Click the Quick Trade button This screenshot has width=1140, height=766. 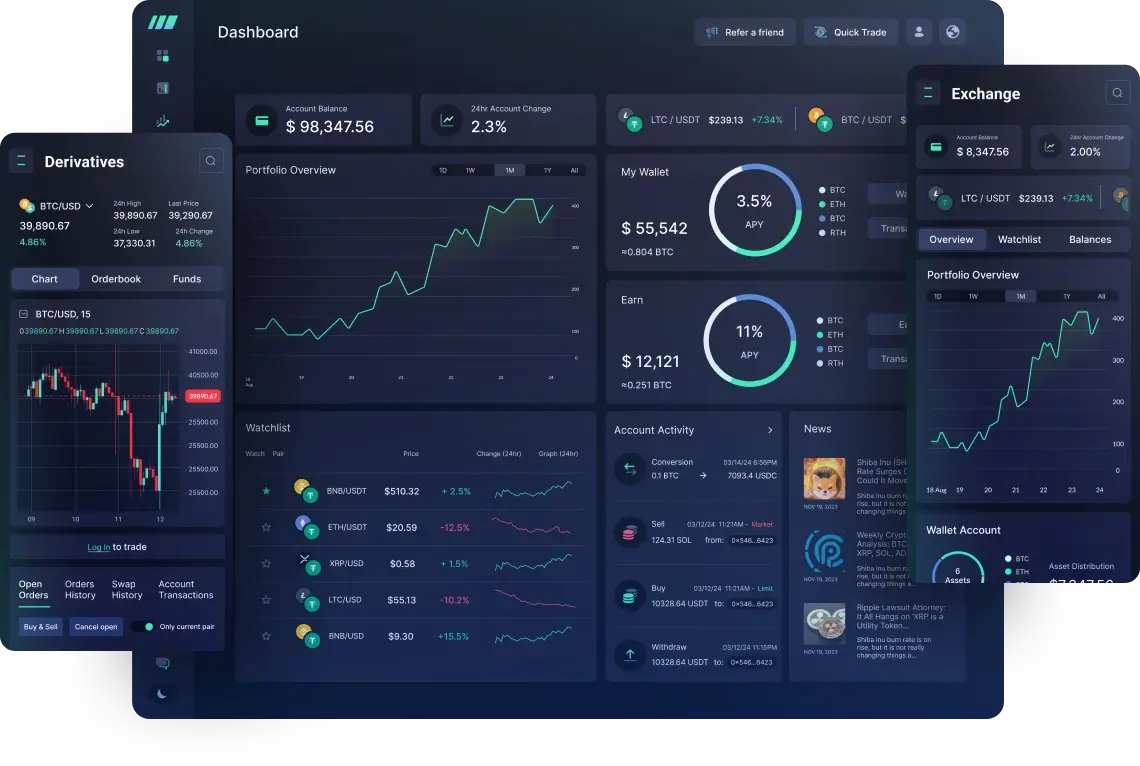850,32
